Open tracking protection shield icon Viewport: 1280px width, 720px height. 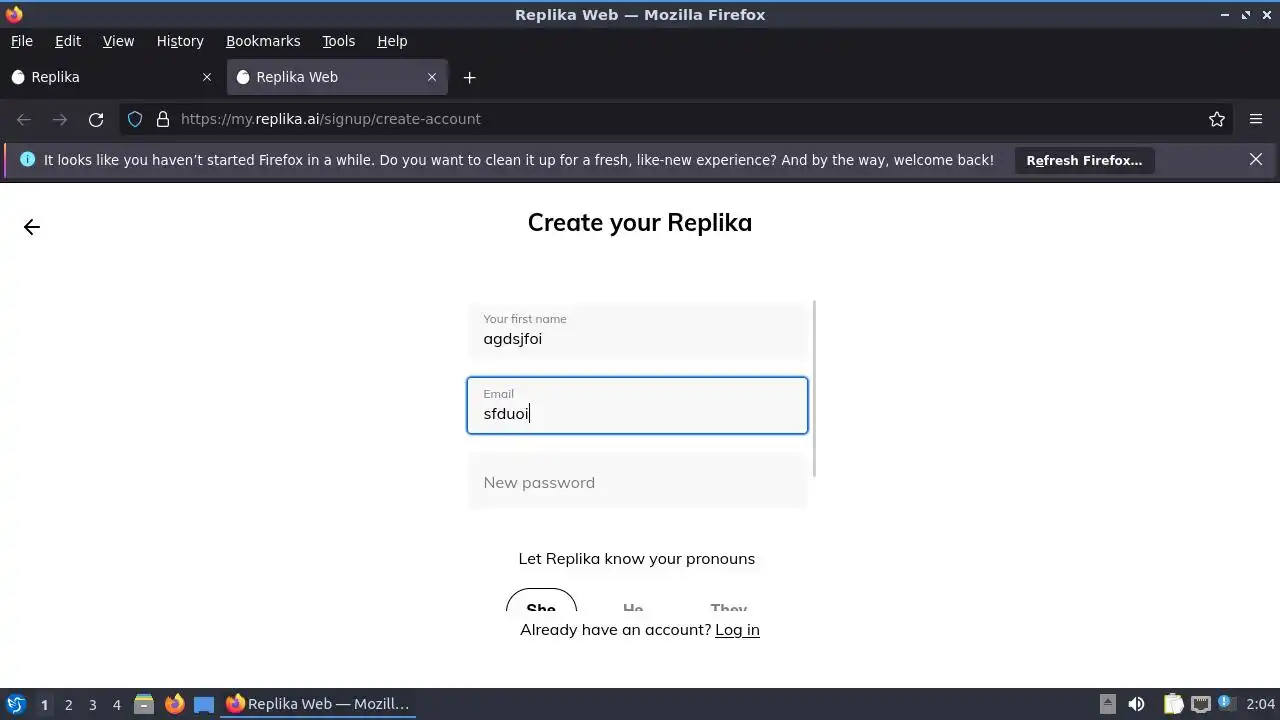coord(135,119)
